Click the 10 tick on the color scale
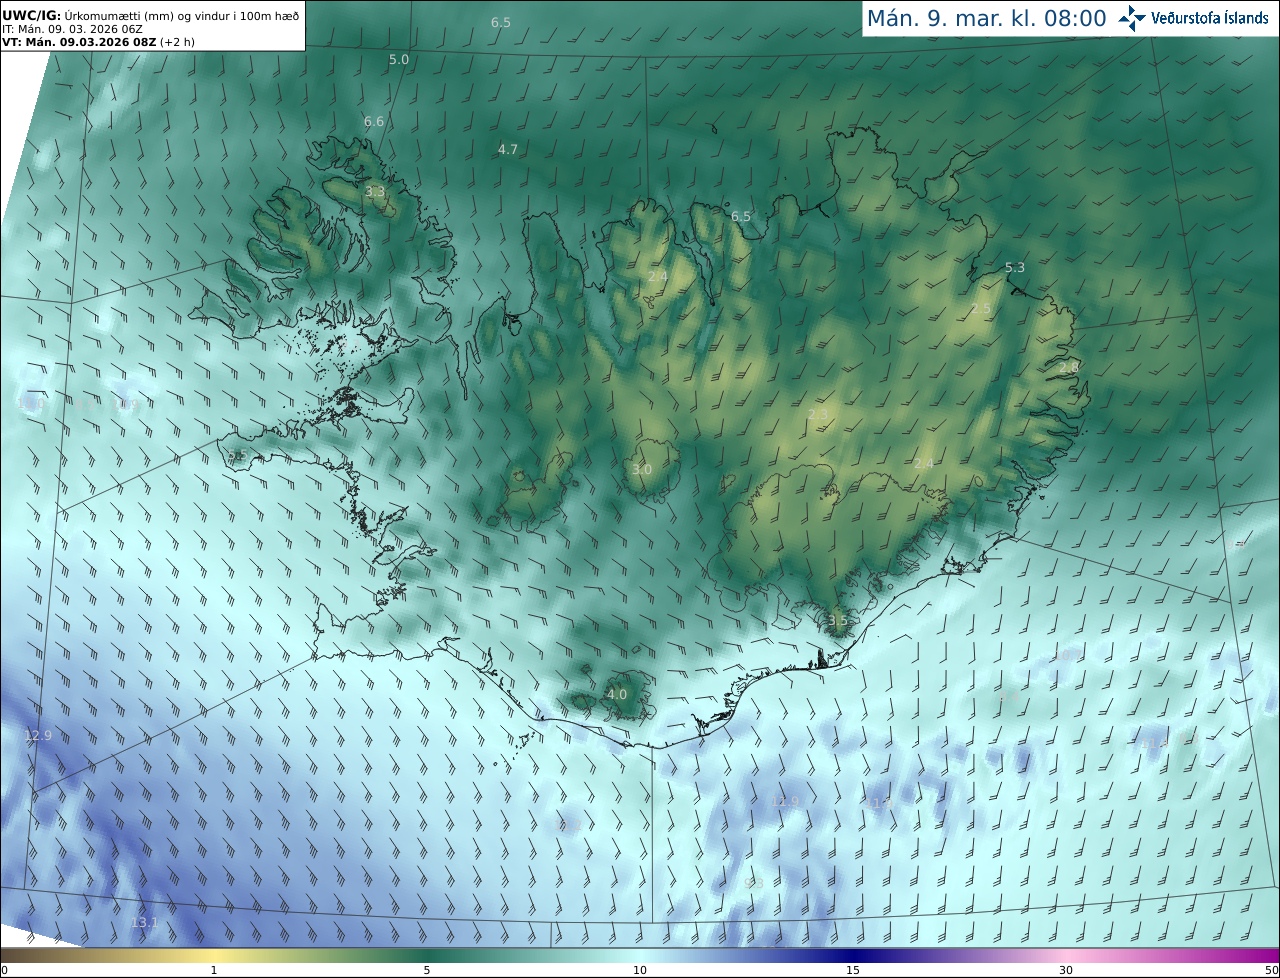Image resolution: width=1280 pixels, height=978 pixels. click(x=640, y=970)
